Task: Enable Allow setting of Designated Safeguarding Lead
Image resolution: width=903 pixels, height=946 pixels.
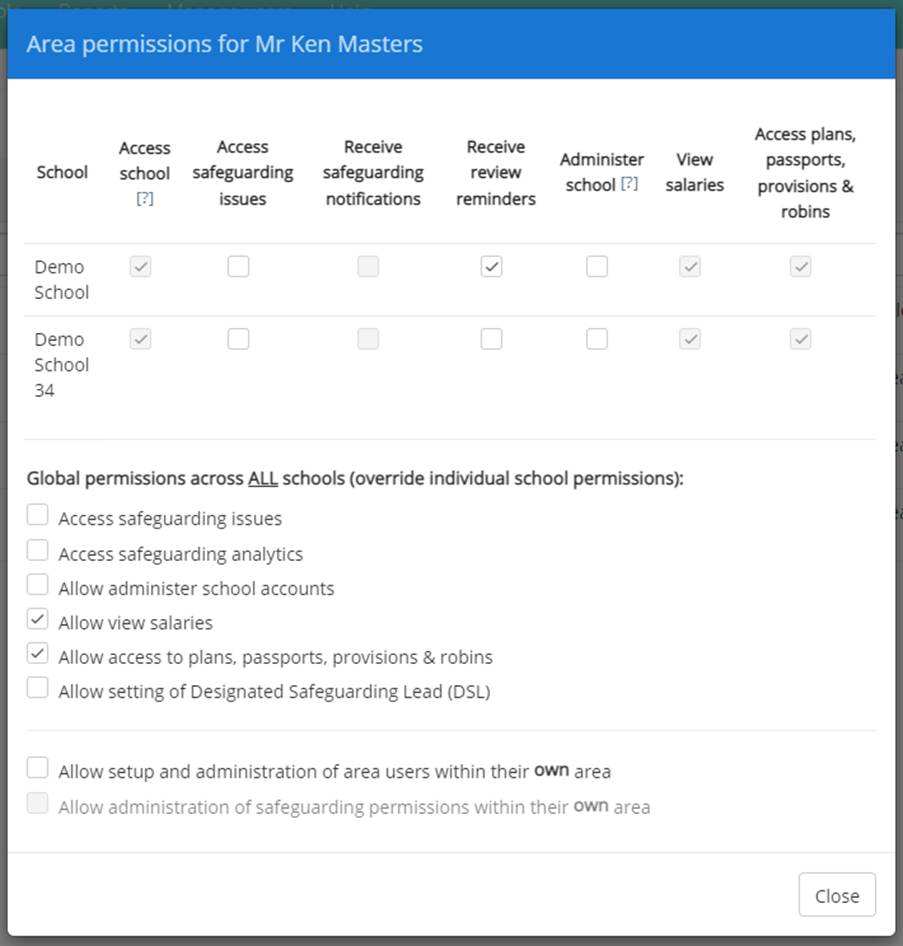Action: coord(37,687)
